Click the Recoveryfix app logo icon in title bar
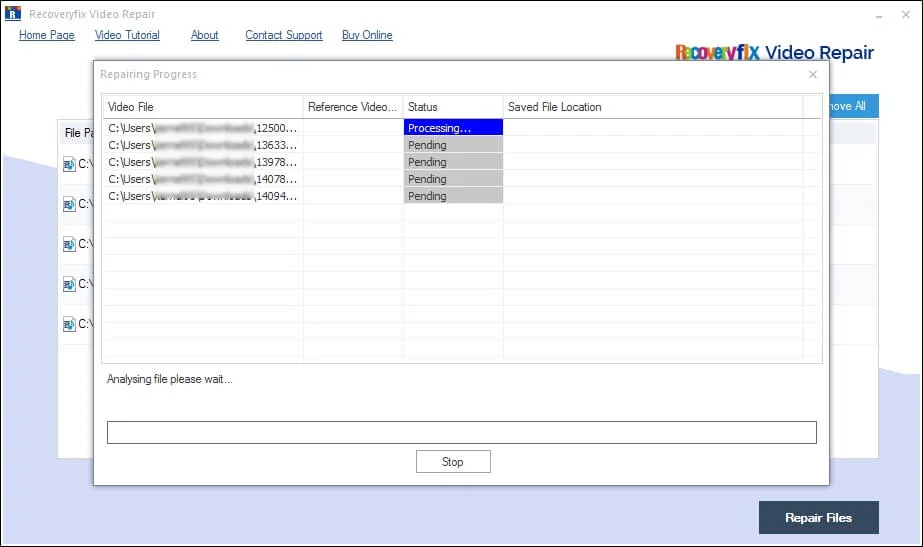 pyautogui.click(x=12, y=13)
